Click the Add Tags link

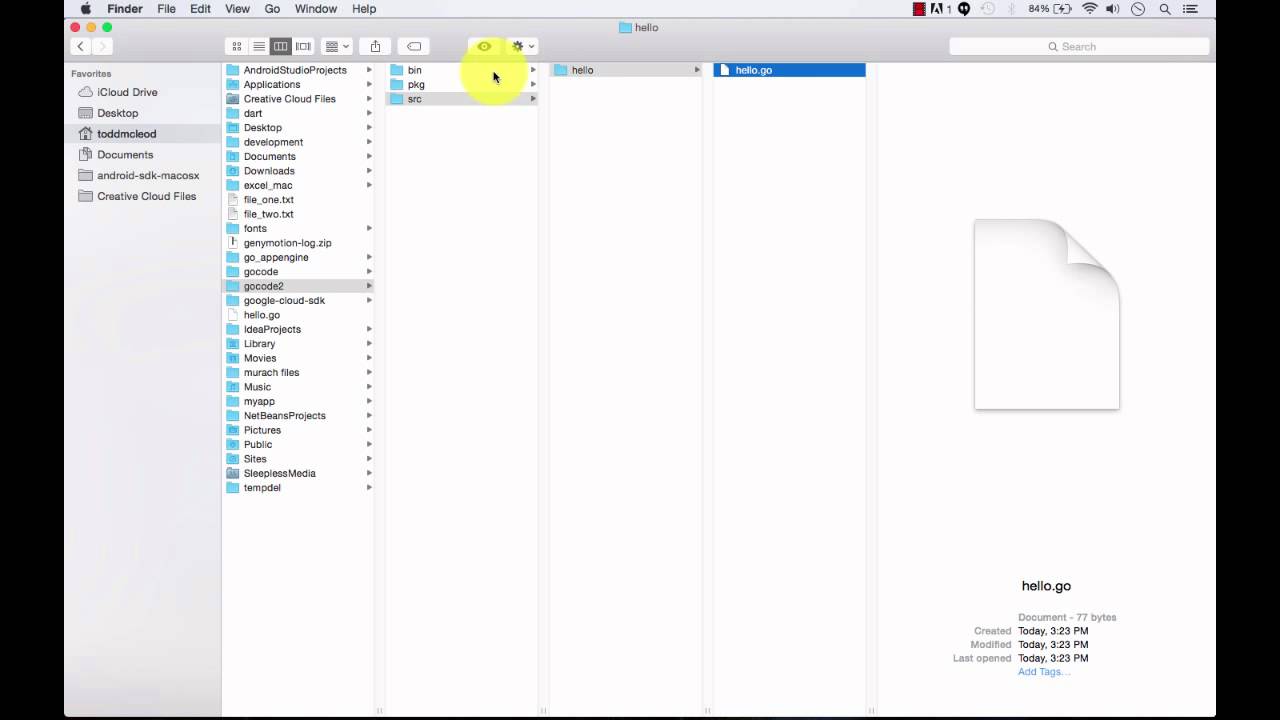pos(1044,672)
